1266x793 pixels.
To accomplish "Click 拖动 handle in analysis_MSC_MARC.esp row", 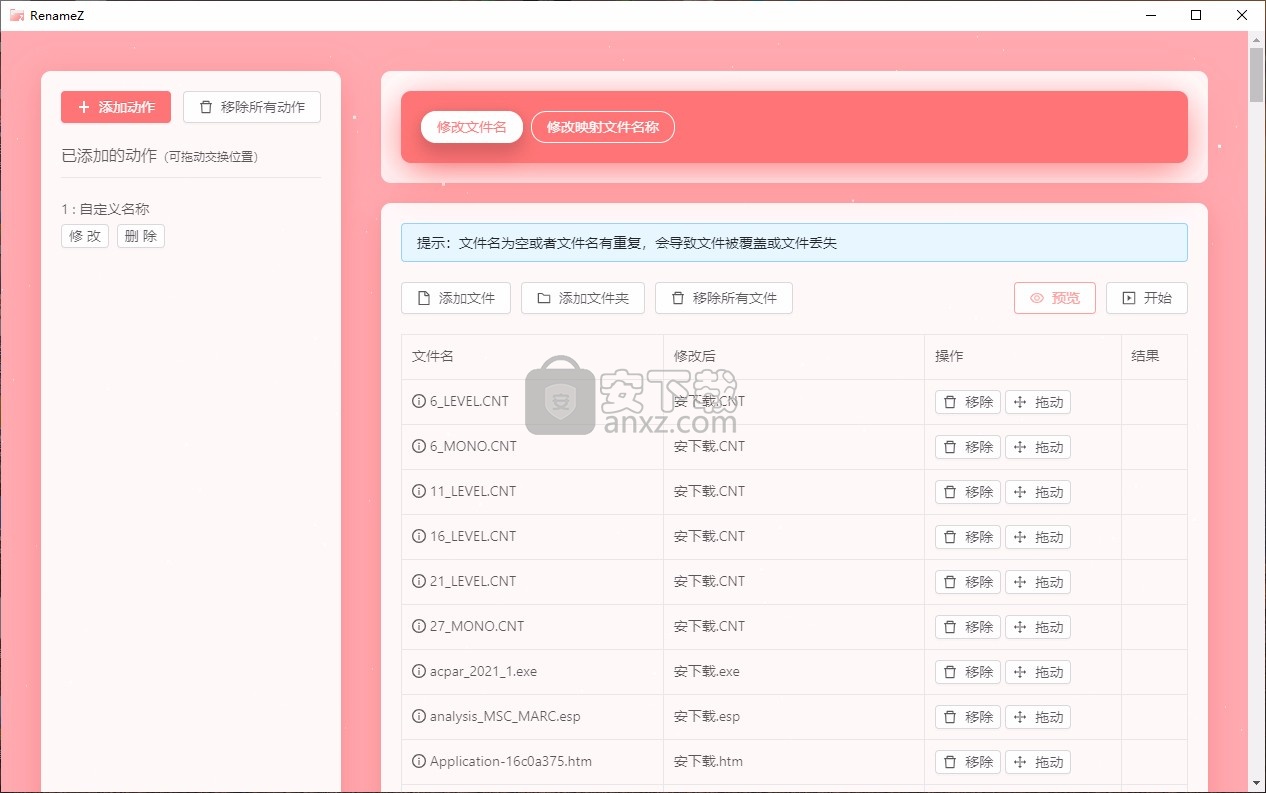I will 1038,717.
